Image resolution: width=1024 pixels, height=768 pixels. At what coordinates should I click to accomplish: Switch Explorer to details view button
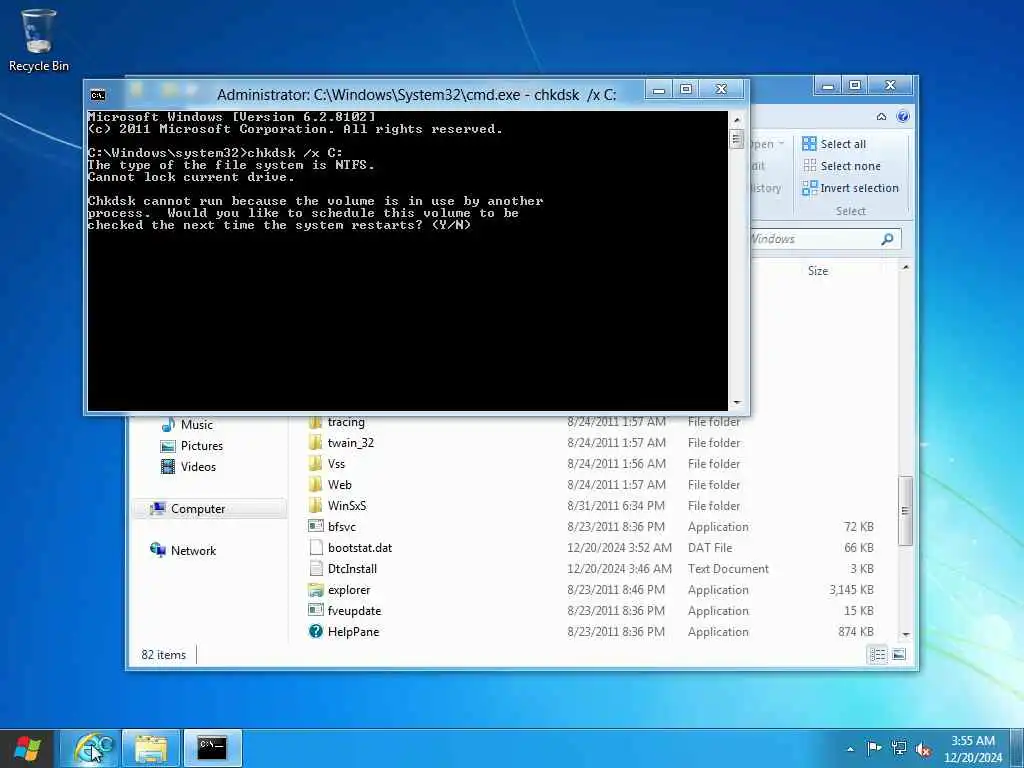coord(878,654)
